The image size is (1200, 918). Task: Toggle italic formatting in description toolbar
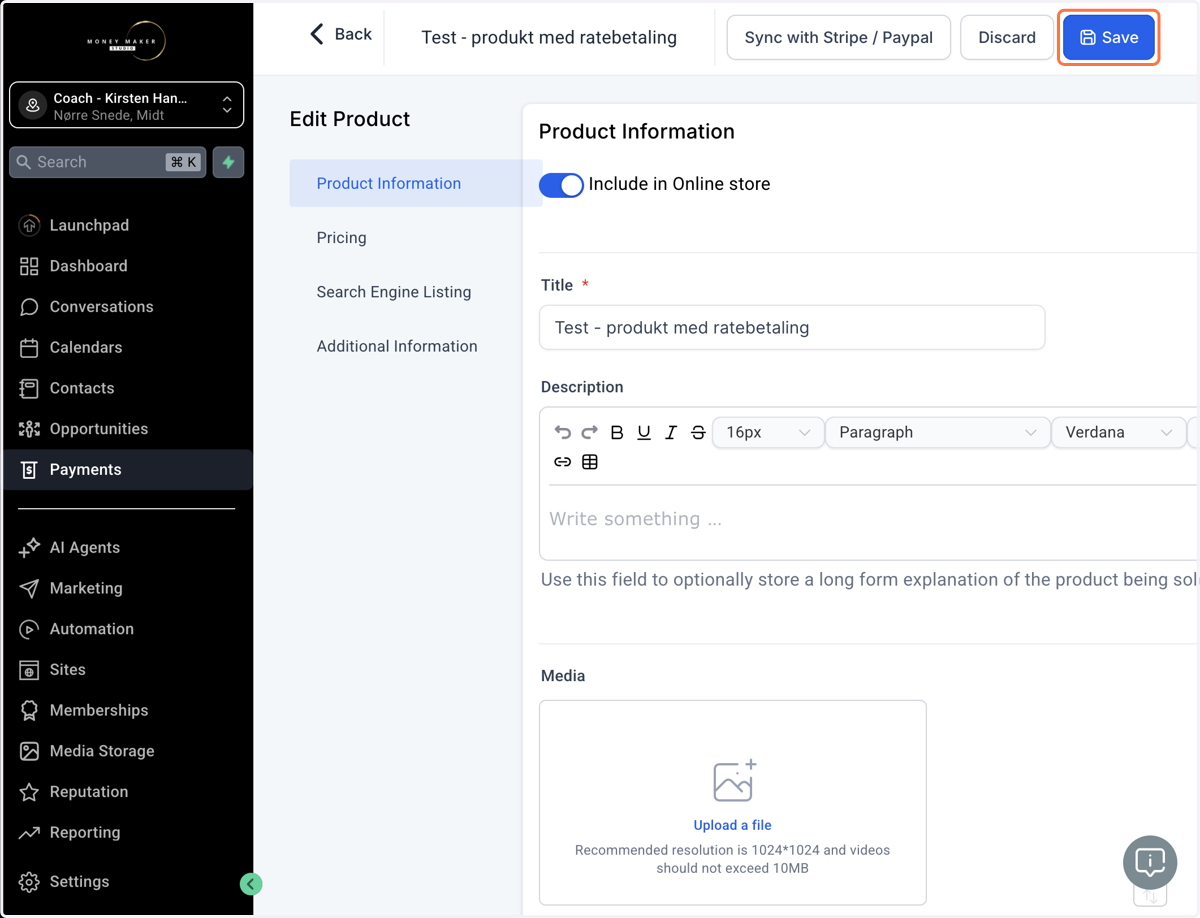(x=671, y=432)
